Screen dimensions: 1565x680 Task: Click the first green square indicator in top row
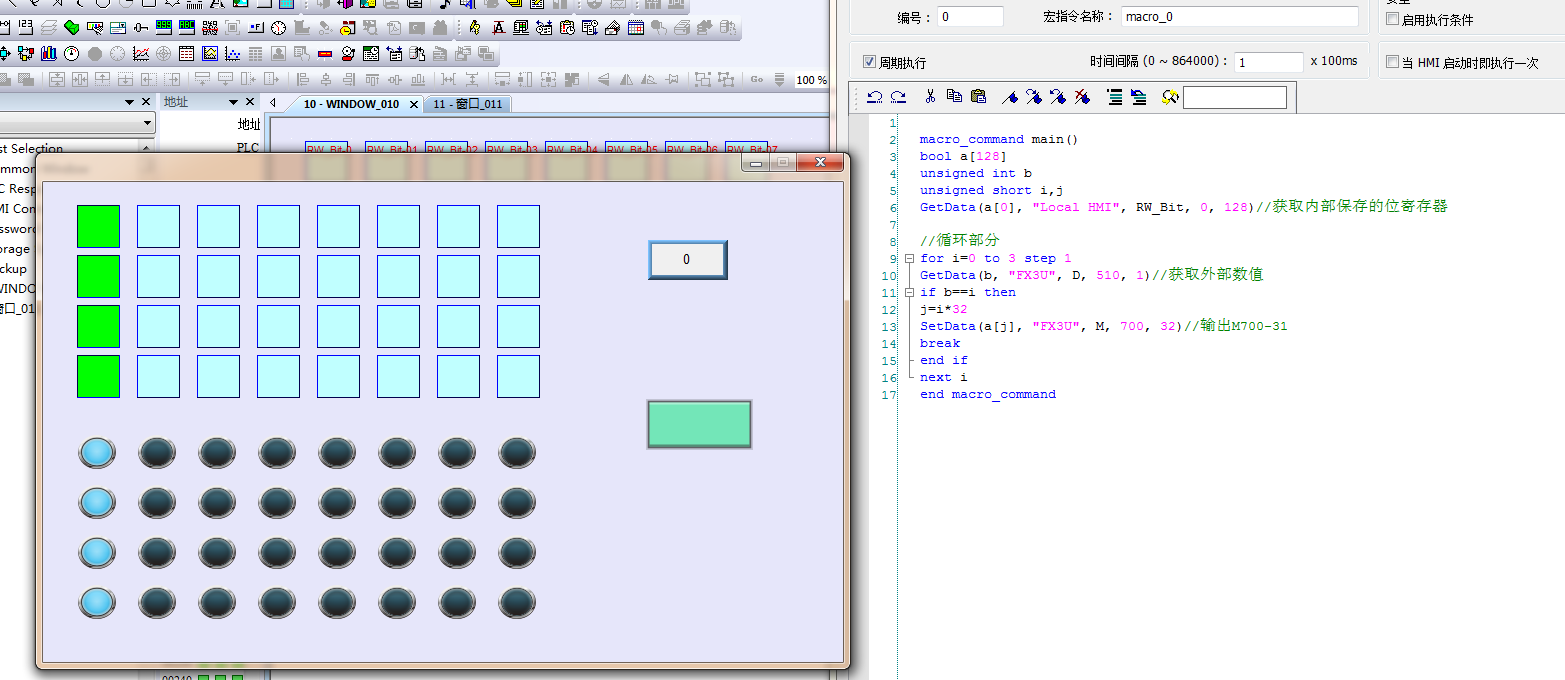click(x=98, y=226)
